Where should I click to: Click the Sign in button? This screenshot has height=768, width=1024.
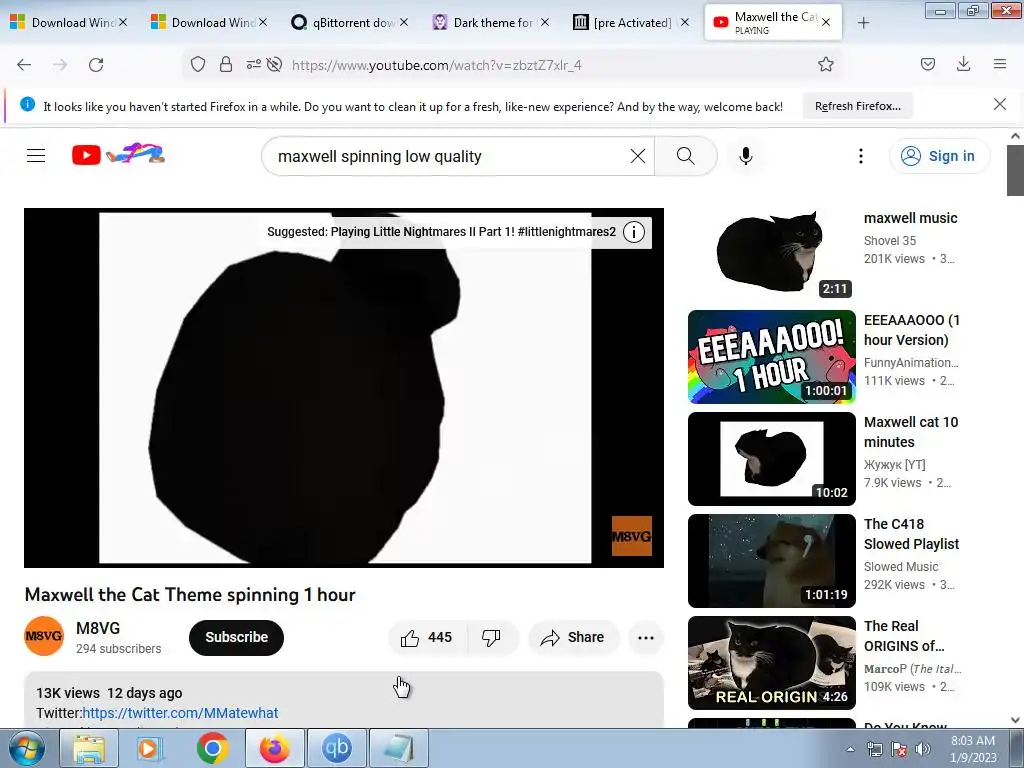point(938,156)
